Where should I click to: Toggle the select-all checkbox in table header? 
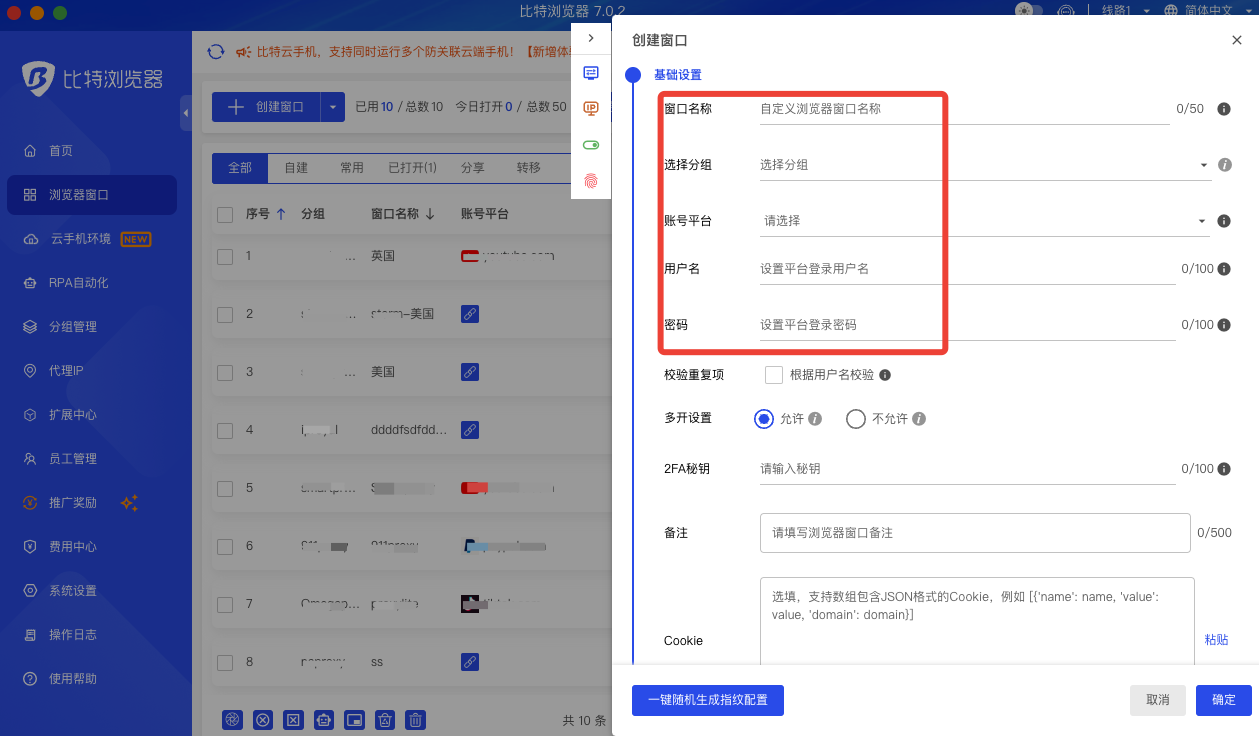click(225, 214)
